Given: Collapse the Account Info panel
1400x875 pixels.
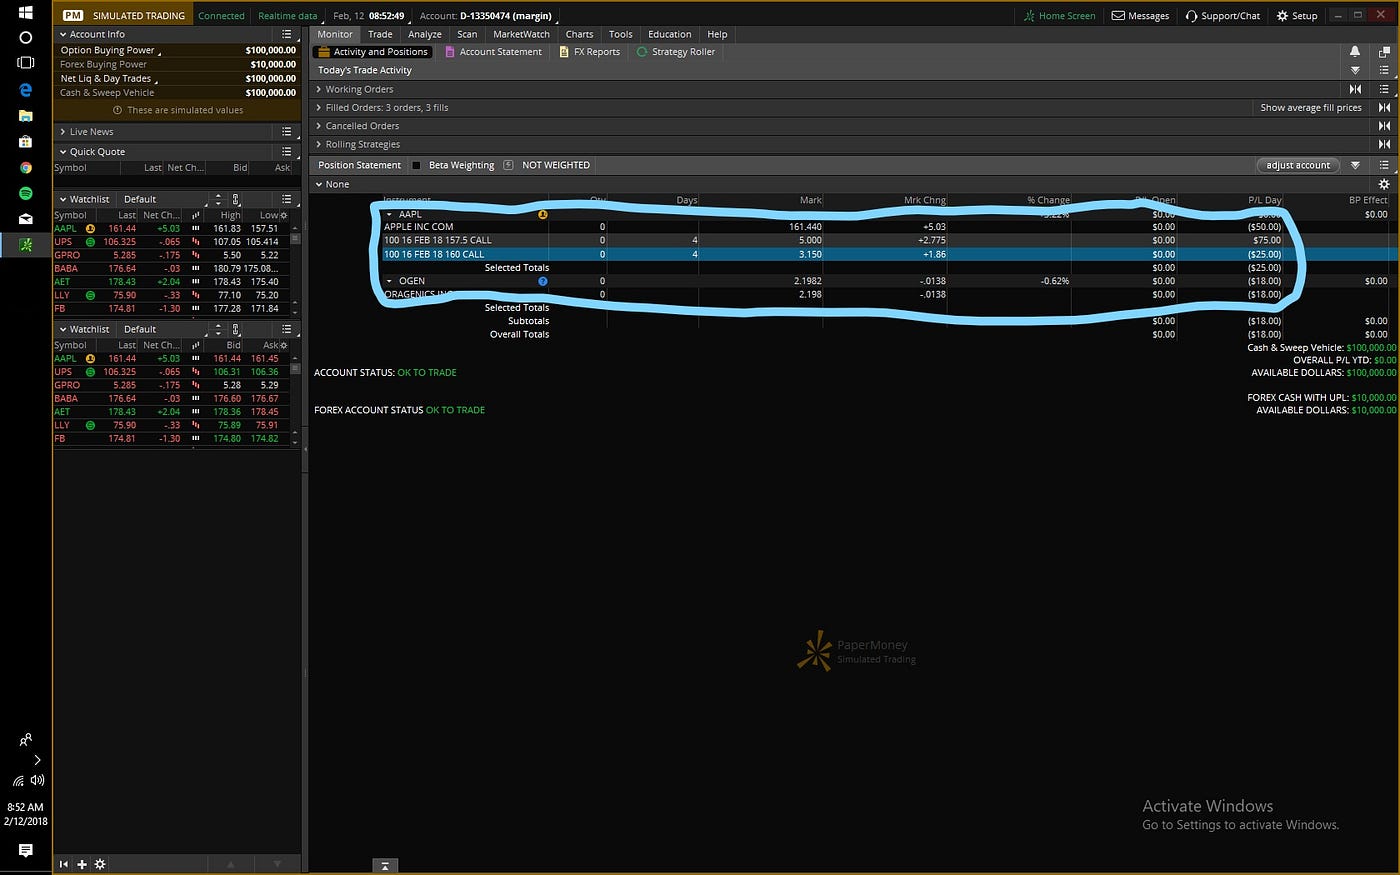Looking at the screenshot, I should (x=63, y=33).
